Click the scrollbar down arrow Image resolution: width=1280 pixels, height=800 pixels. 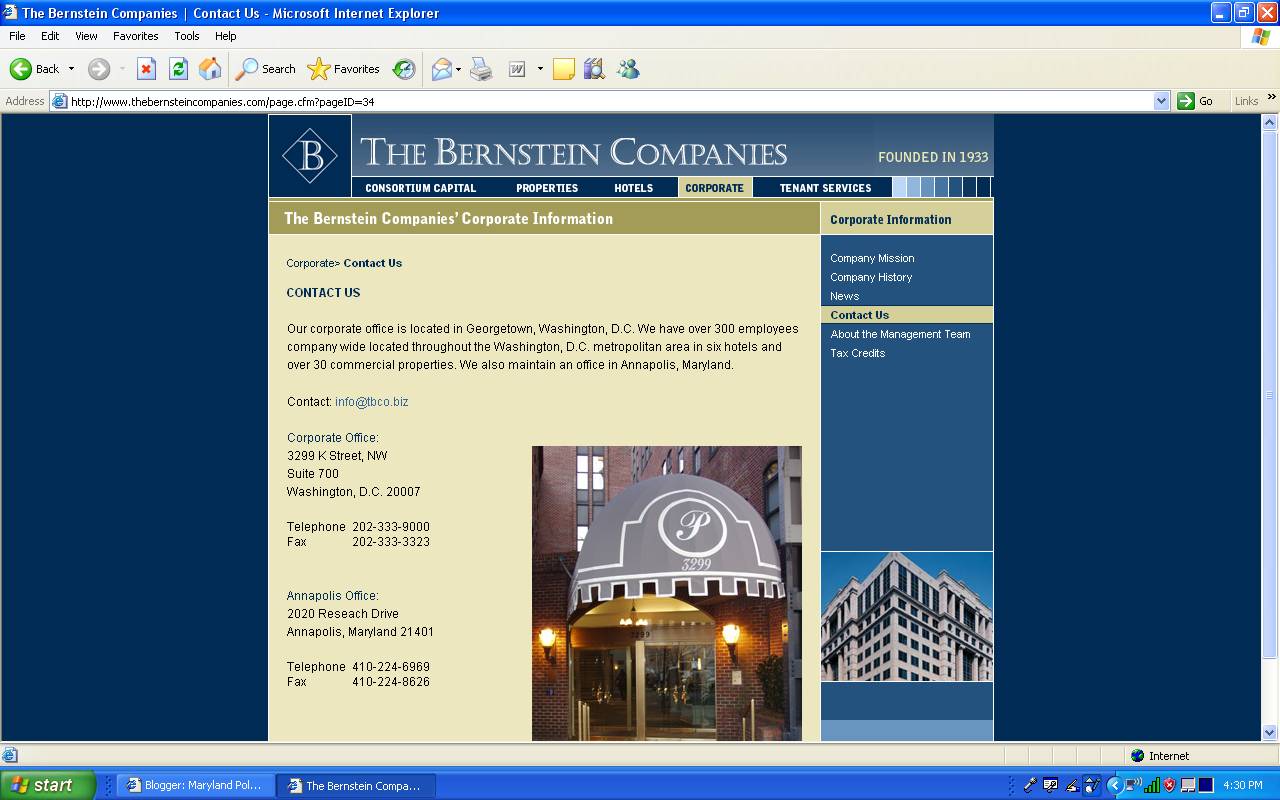click(x=1270, y=732)
